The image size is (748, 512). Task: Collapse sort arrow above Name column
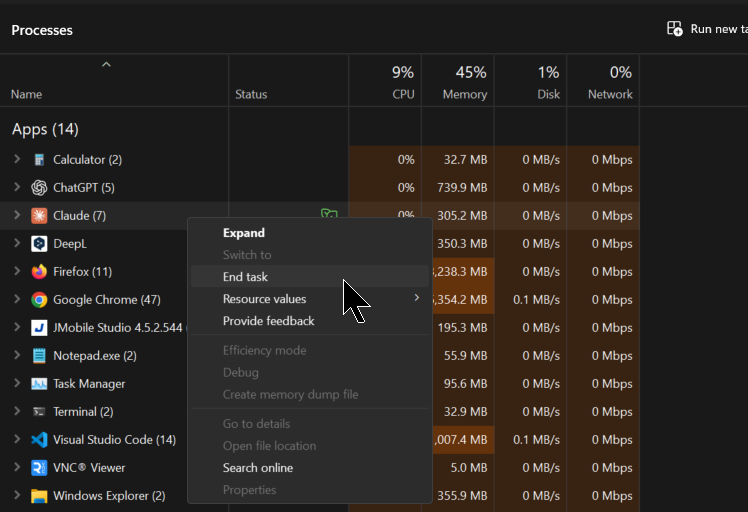point(106,65)
